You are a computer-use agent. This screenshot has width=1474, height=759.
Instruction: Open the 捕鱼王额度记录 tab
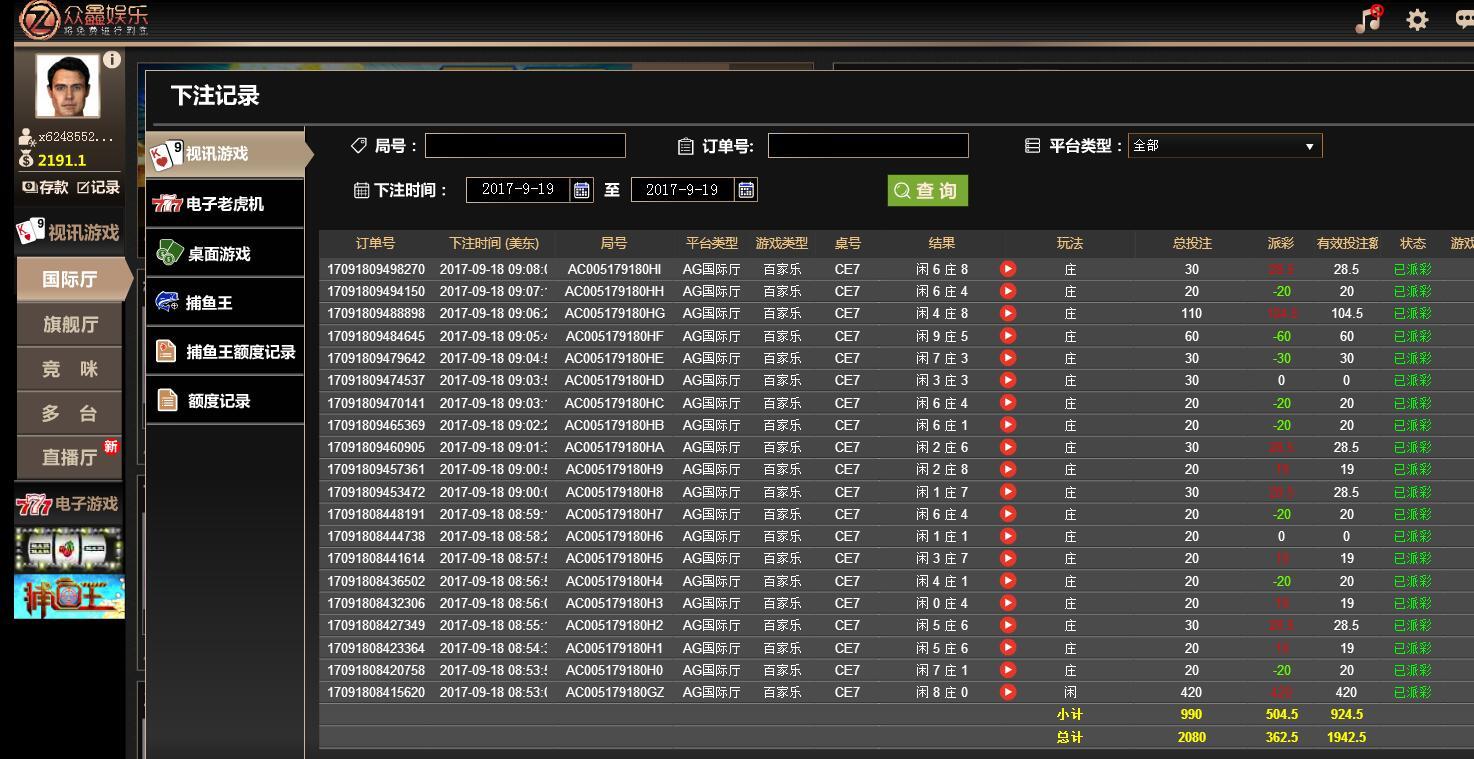225,352
